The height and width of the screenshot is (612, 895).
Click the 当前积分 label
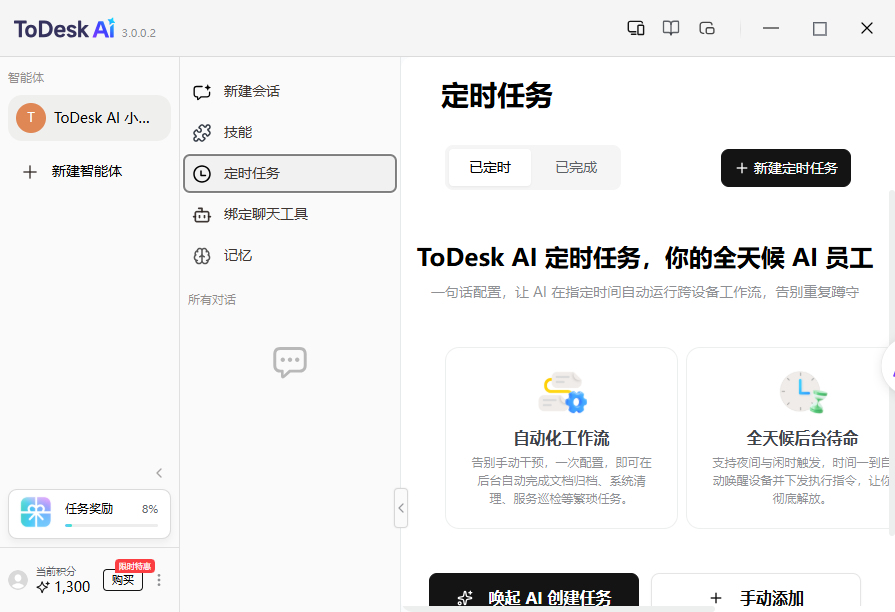56,571
